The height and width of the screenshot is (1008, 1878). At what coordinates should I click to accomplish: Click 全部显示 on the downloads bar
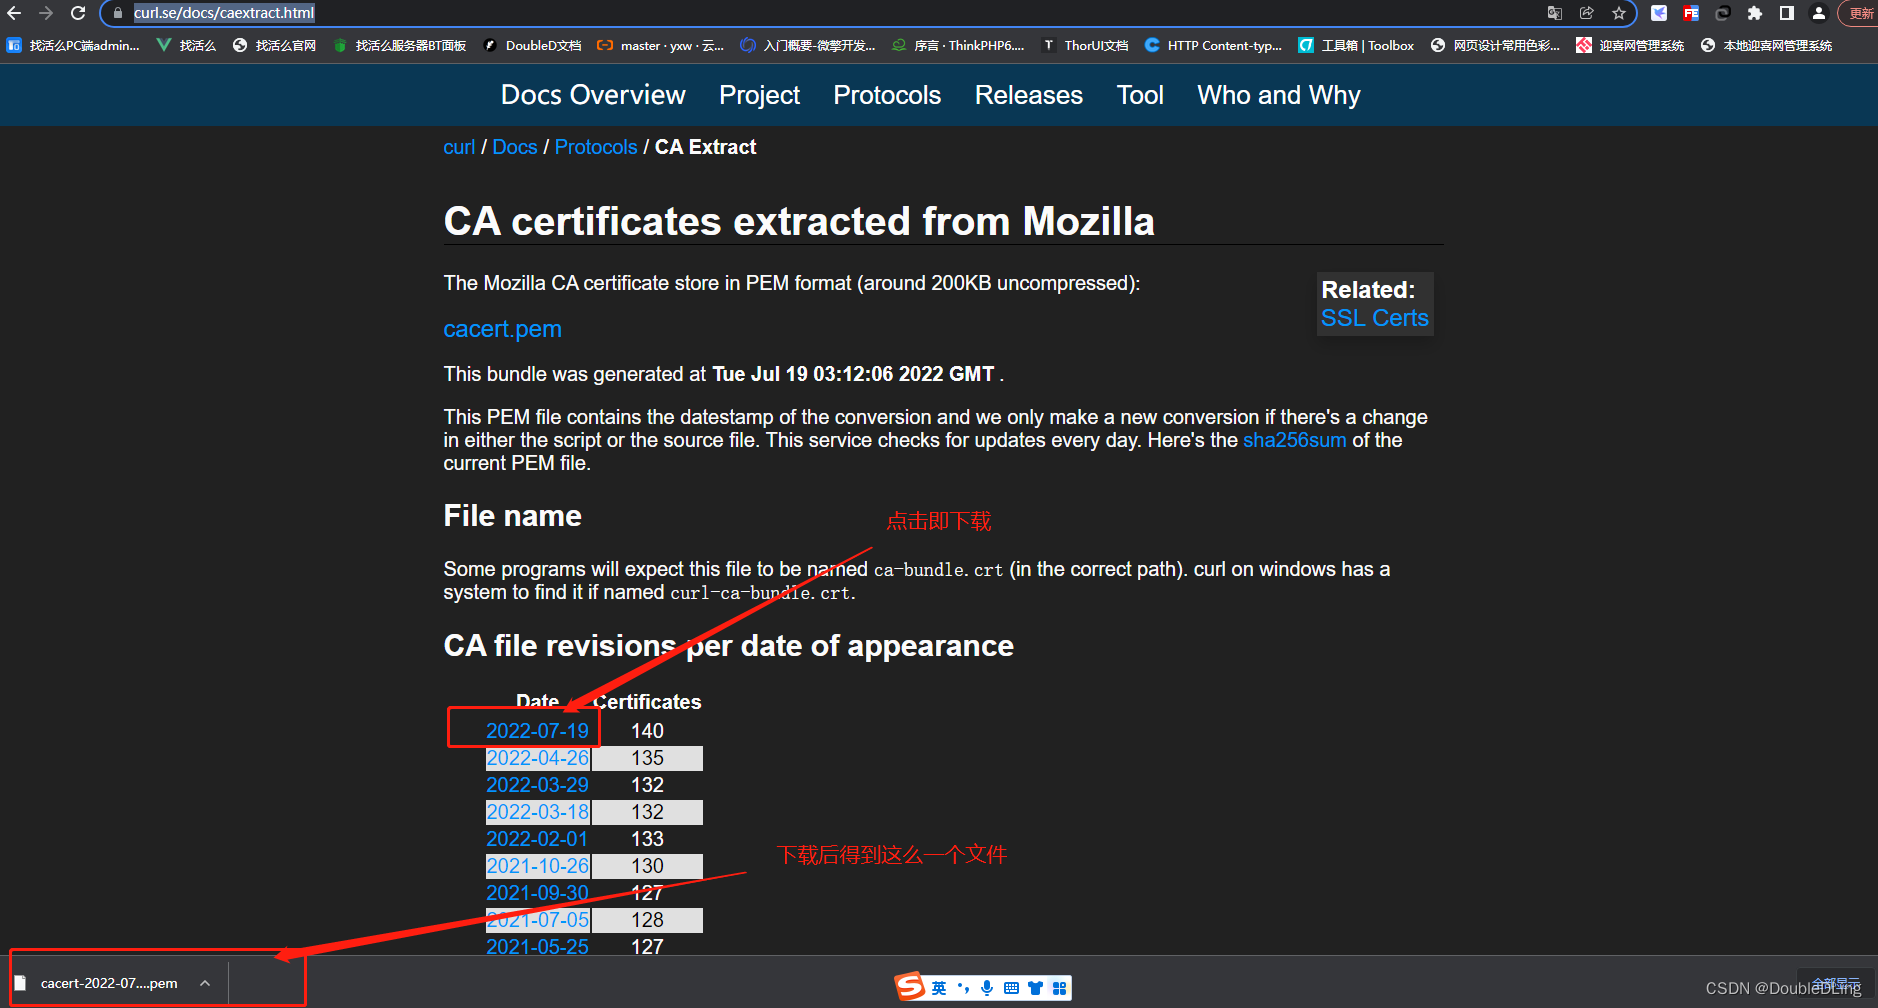[x=1835, y=983]
